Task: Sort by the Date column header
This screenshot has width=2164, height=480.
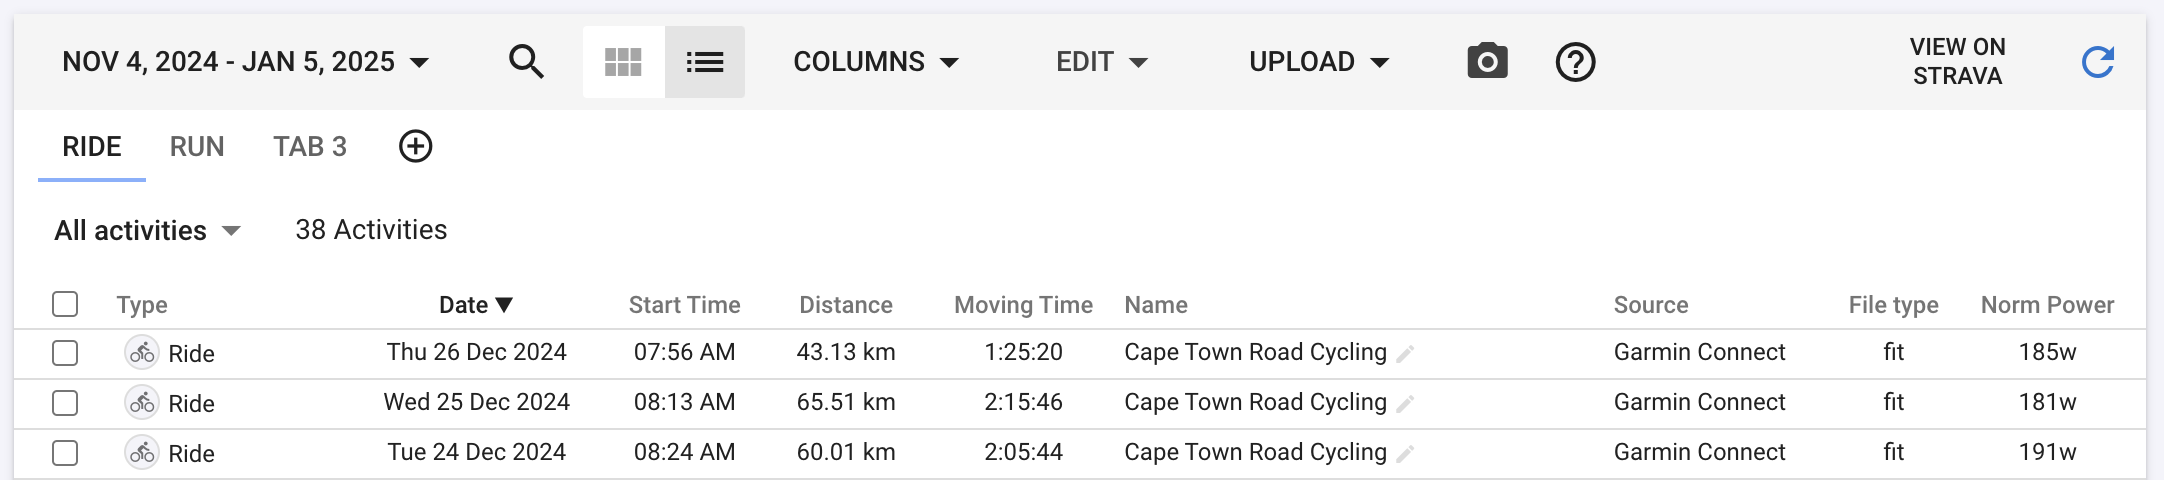Action: [476, 305]
